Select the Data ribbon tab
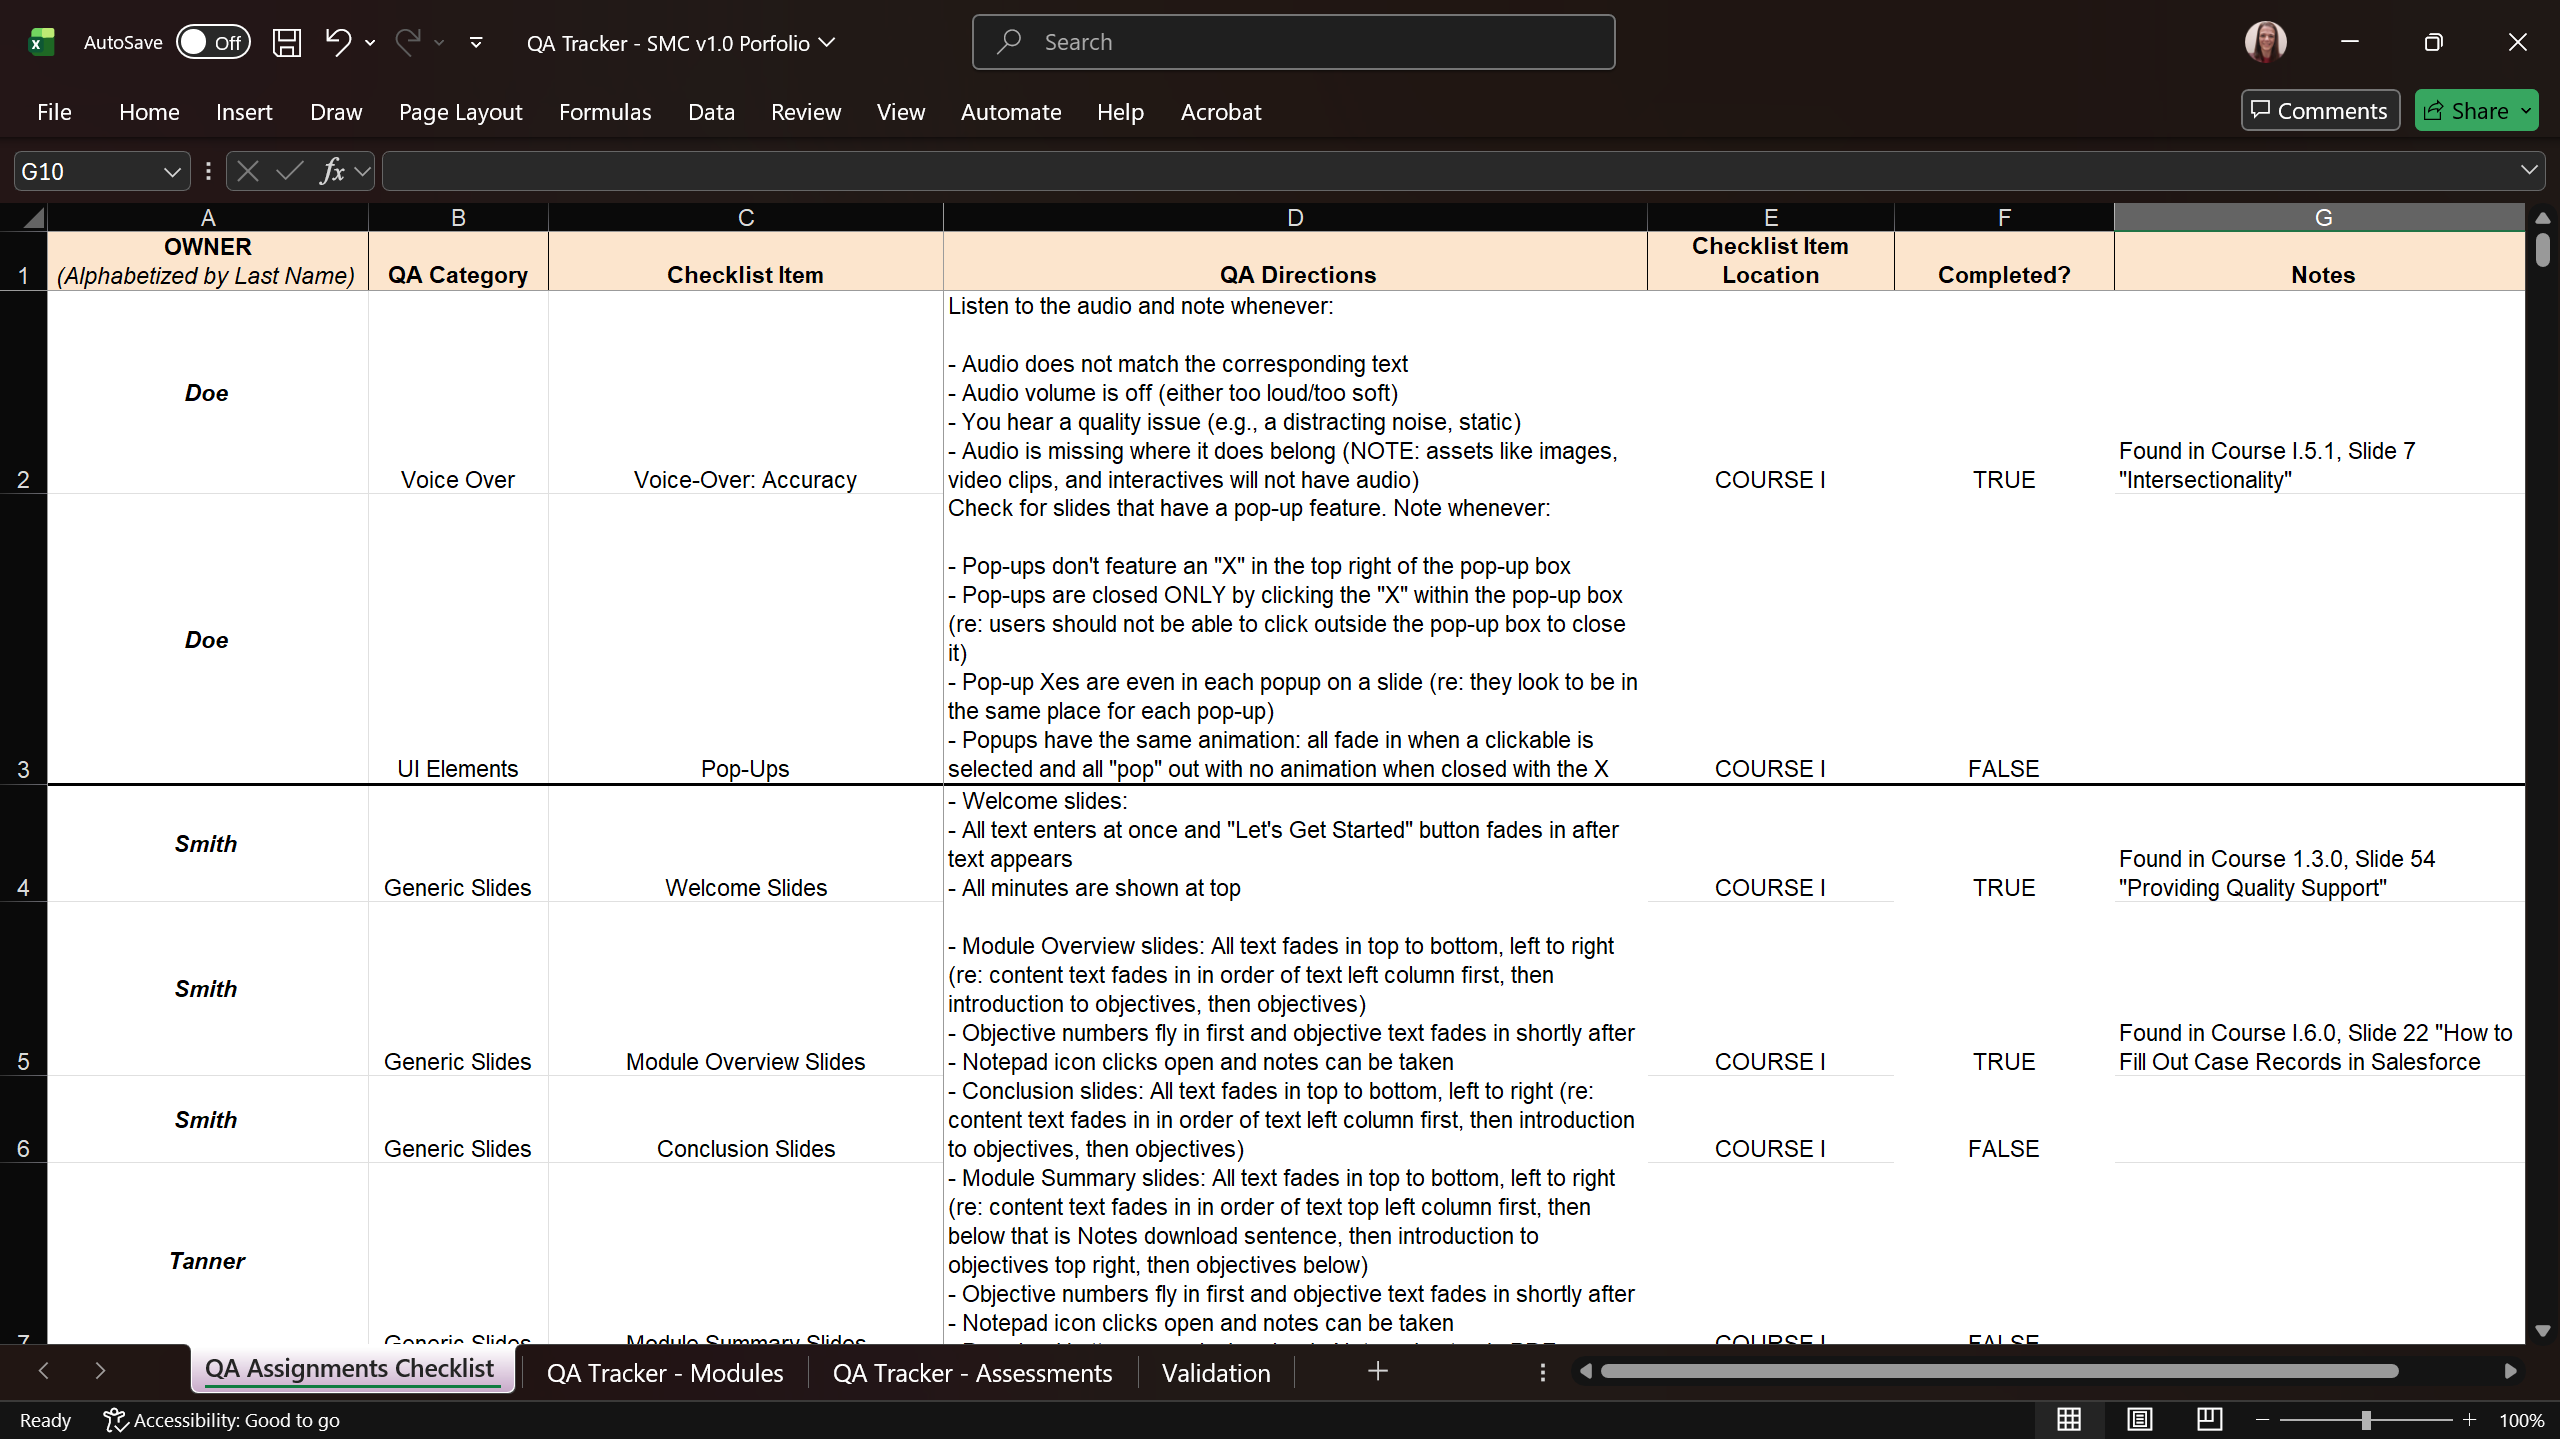 [711, 112]
